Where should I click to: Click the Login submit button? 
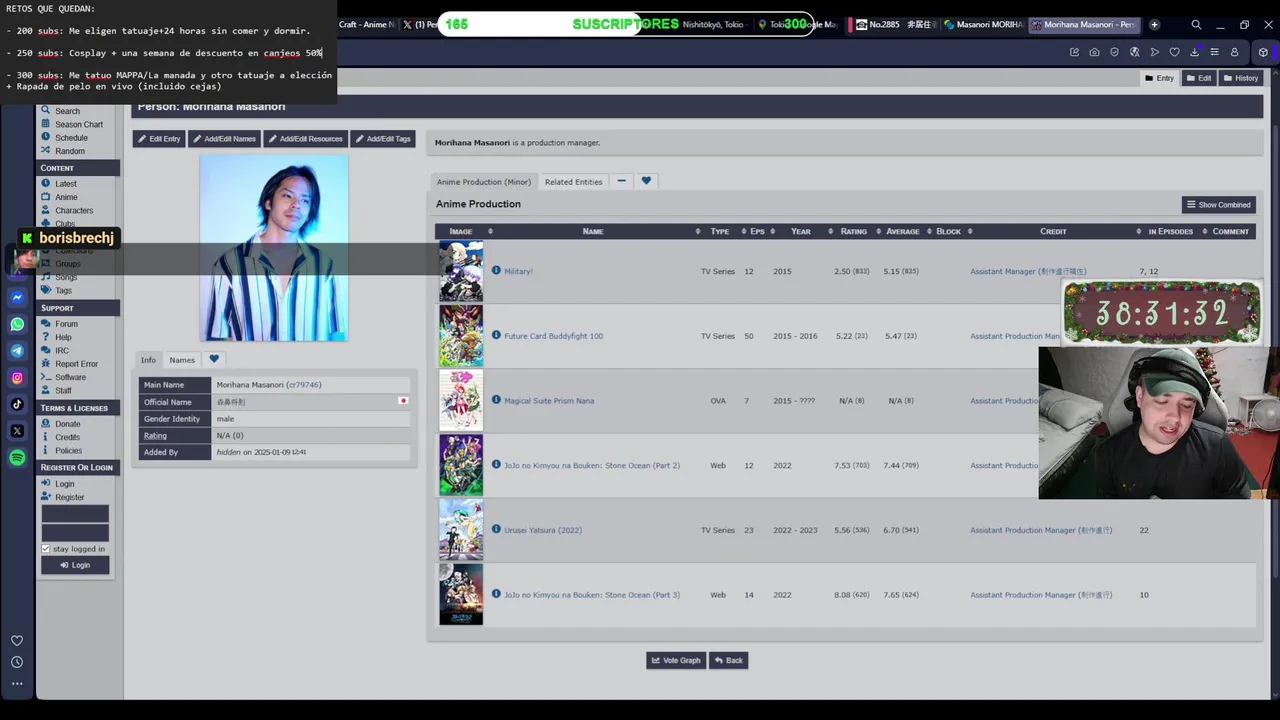coord(75,565)
